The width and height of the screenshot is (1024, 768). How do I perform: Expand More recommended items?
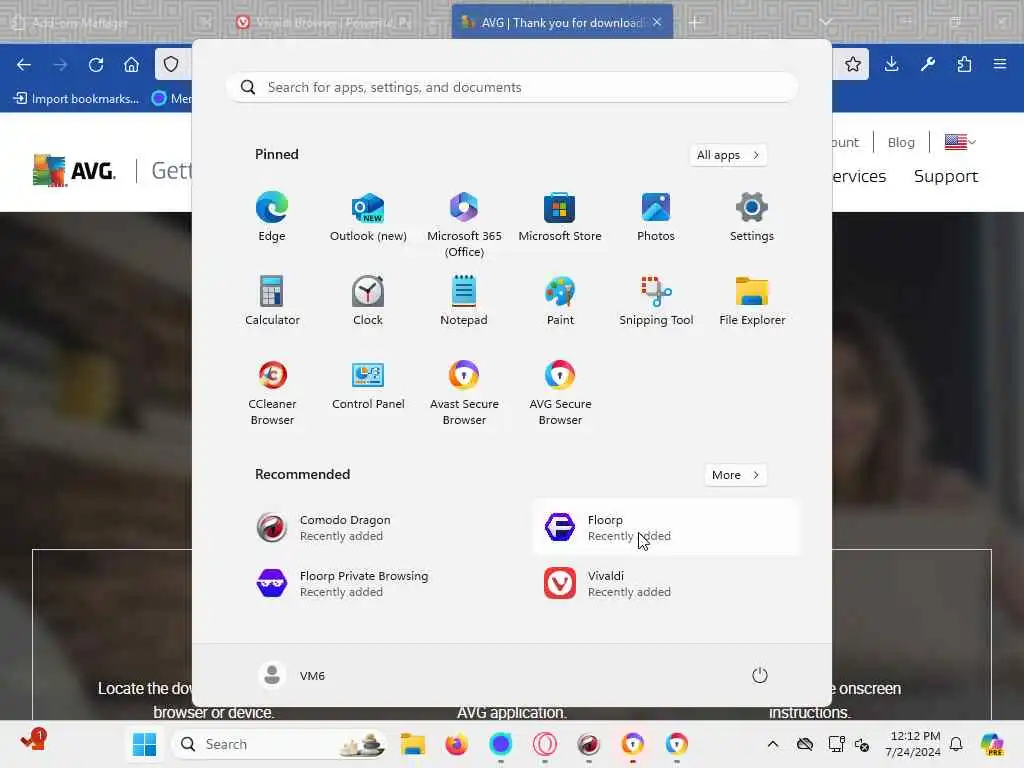click(736, 475)
